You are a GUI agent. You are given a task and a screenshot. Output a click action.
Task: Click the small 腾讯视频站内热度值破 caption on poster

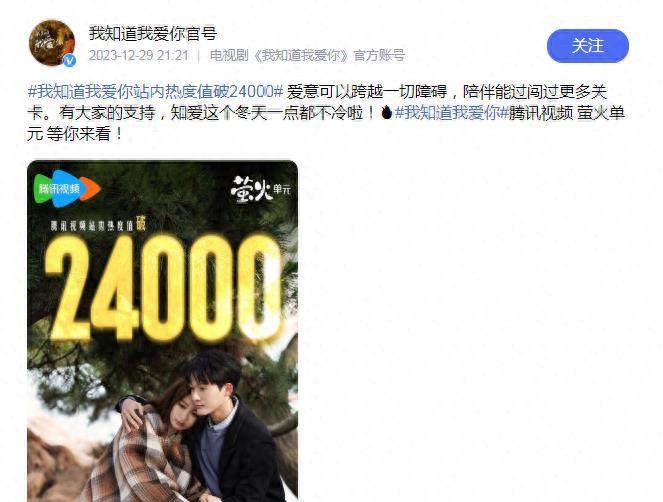pyautogui.click(x=98, y=225)
